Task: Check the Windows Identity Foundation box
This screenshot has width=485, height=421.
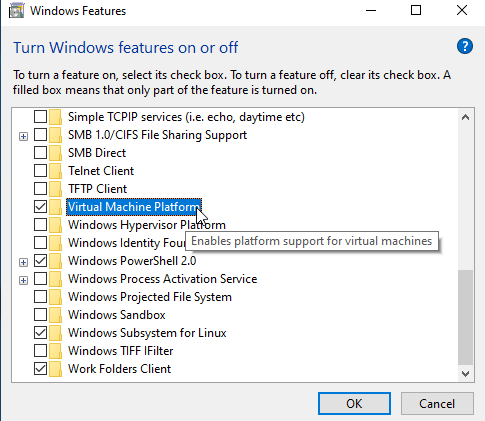Action: [x=40, y=243]
